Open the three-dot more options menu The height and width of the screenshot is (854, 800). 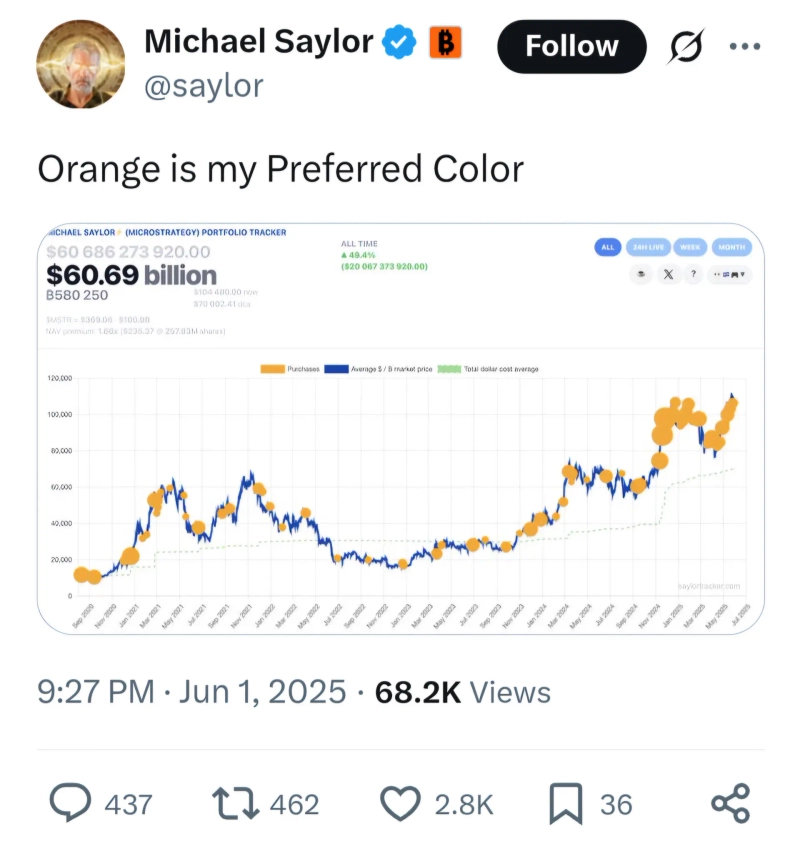point(745,46)
